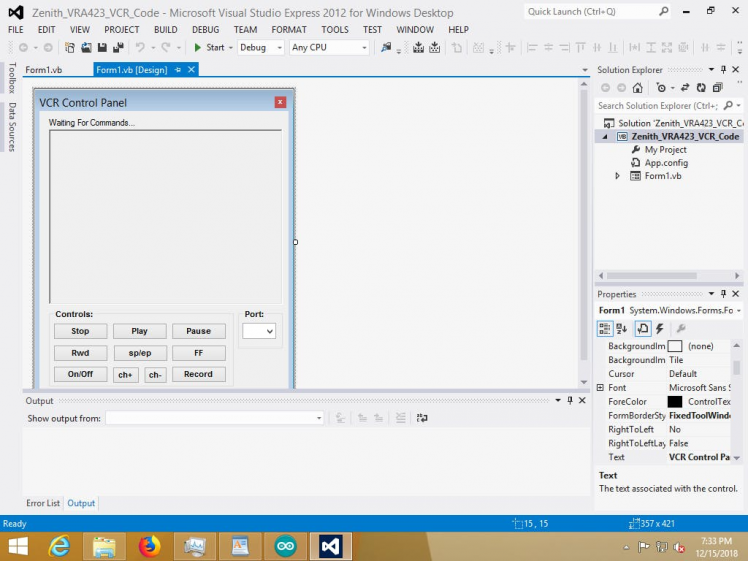Image resolution: width=748 pixels, height=561 pixels.
Task: Click the Start debugging play icon
Action: pyautogui.click(x=198, y=47)
